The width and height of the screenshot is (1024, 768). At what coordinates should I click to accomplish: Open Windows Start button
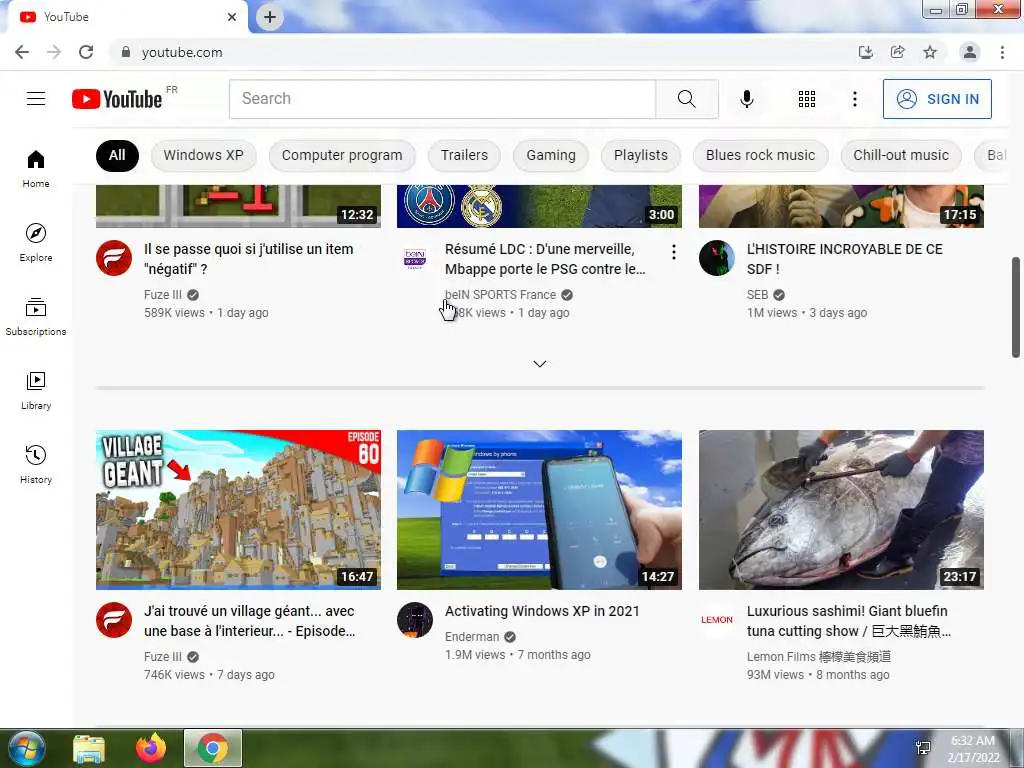coord(26,748)
